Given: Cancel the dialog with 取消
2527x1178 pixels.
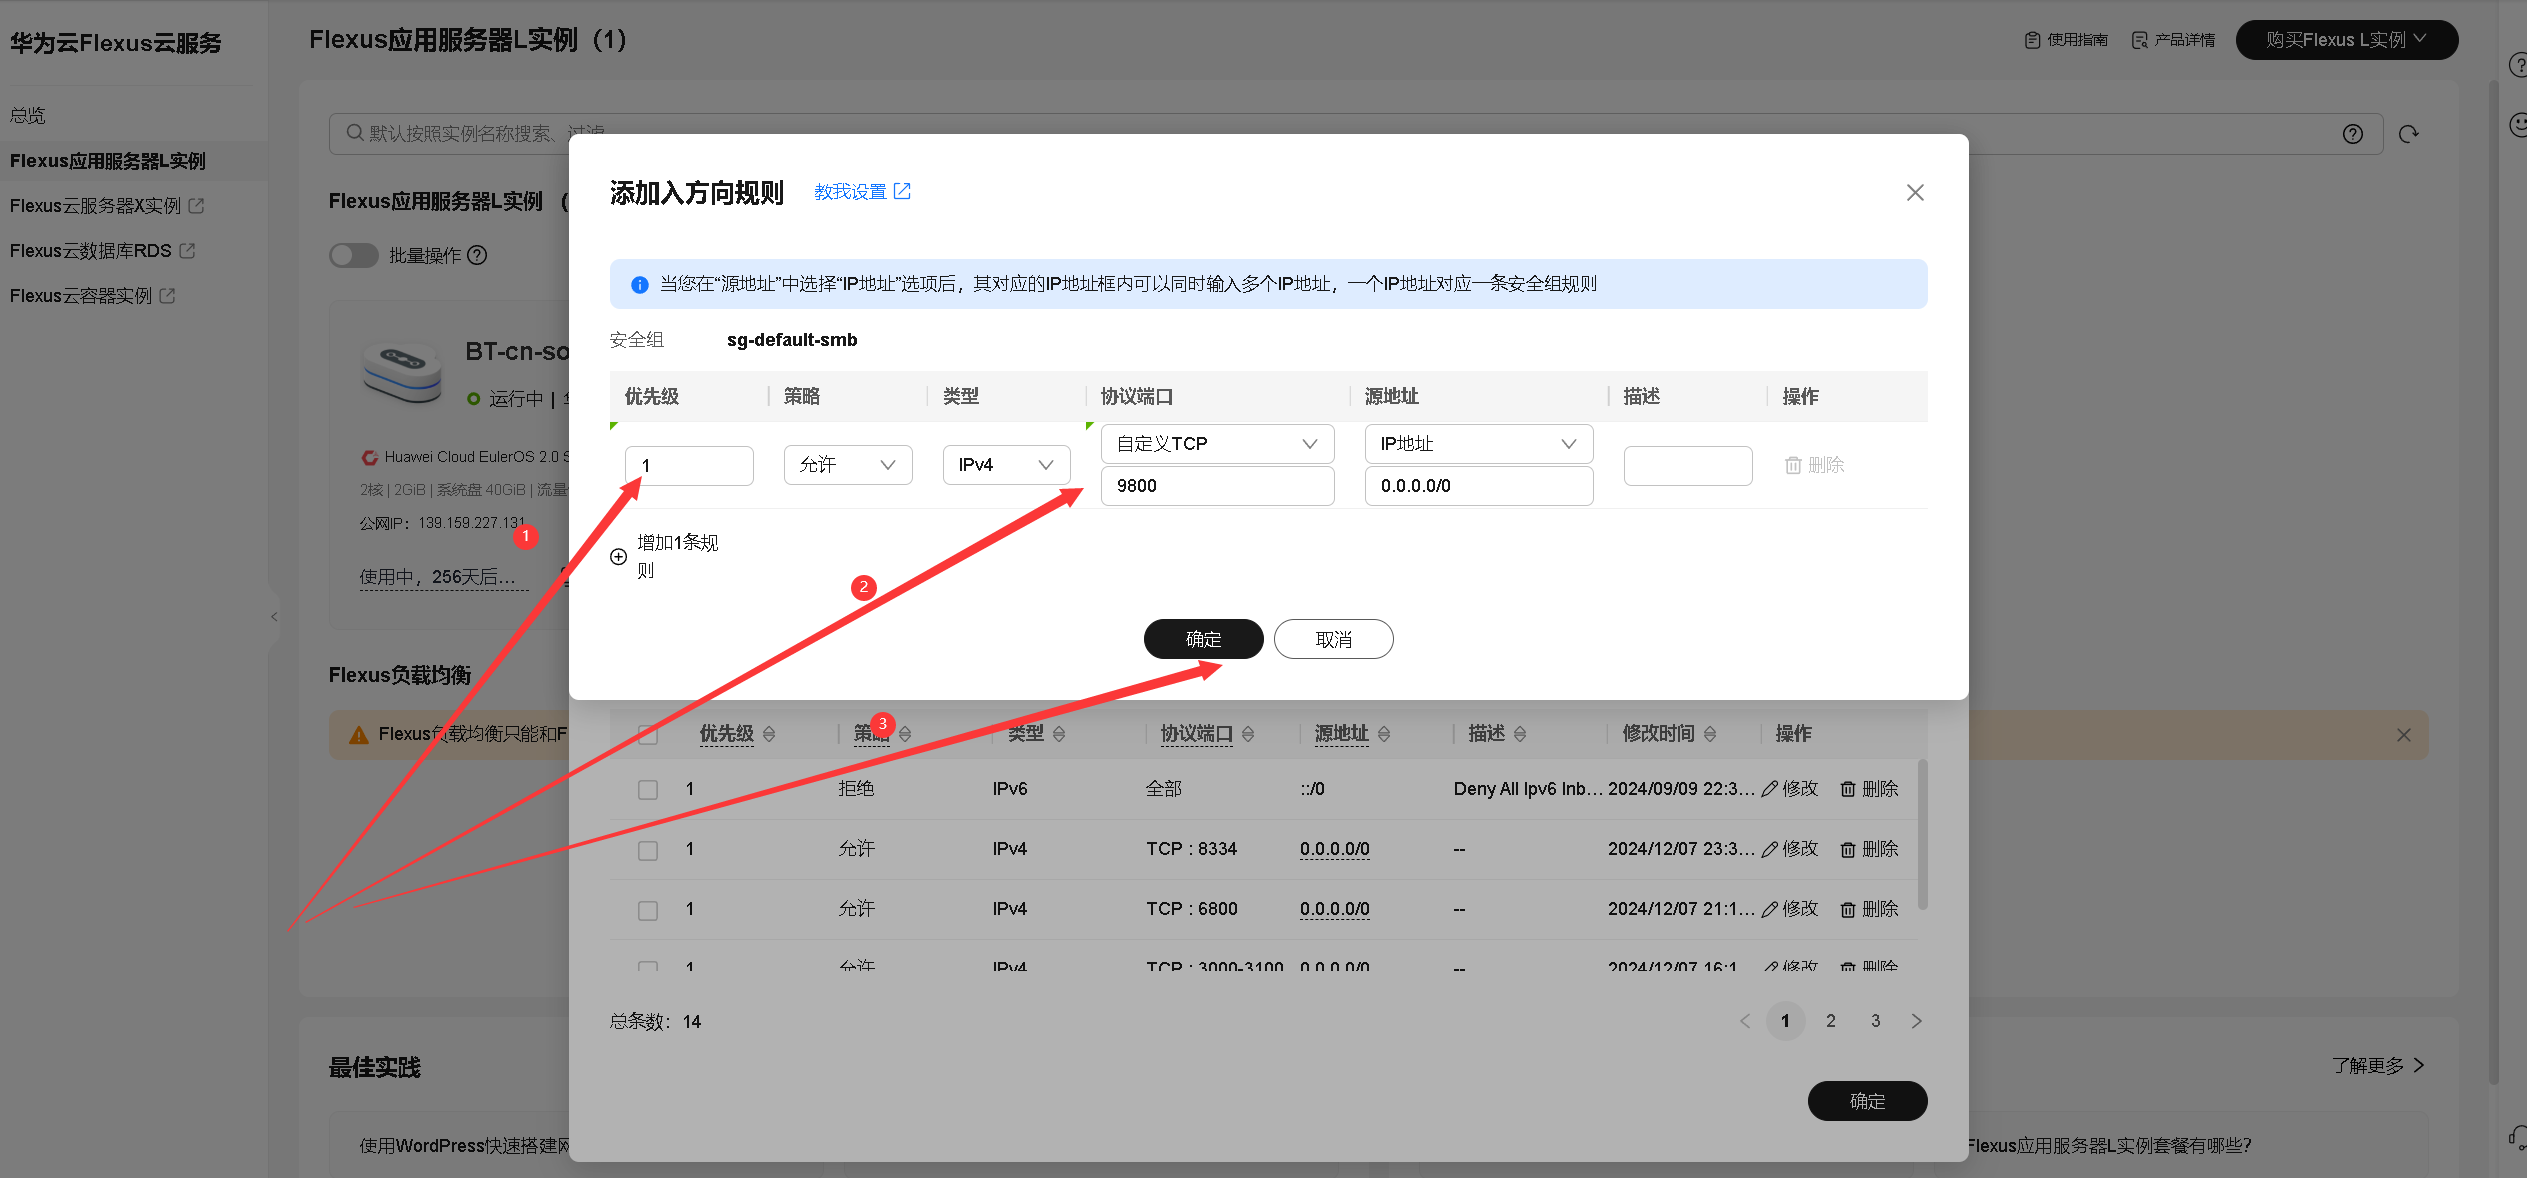Looking at the screenshot, I should pos(1333,639).
